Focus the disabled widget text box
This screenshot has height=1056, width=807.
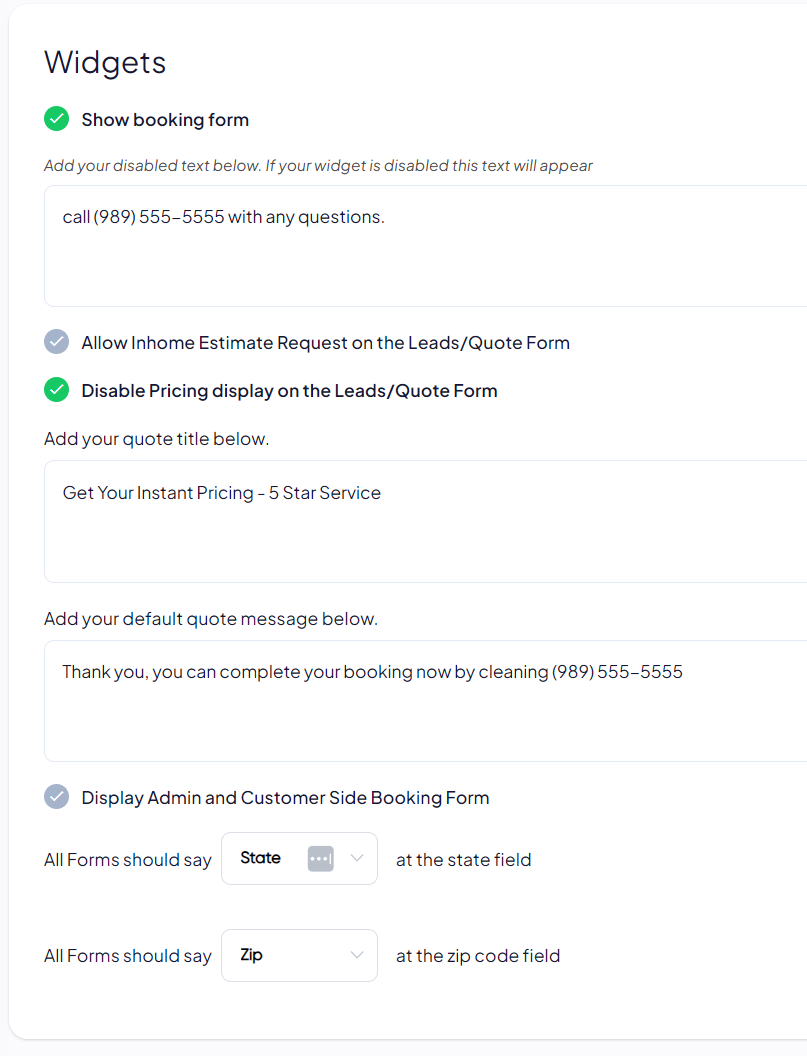pyautogui.click(x=426, y=246)
